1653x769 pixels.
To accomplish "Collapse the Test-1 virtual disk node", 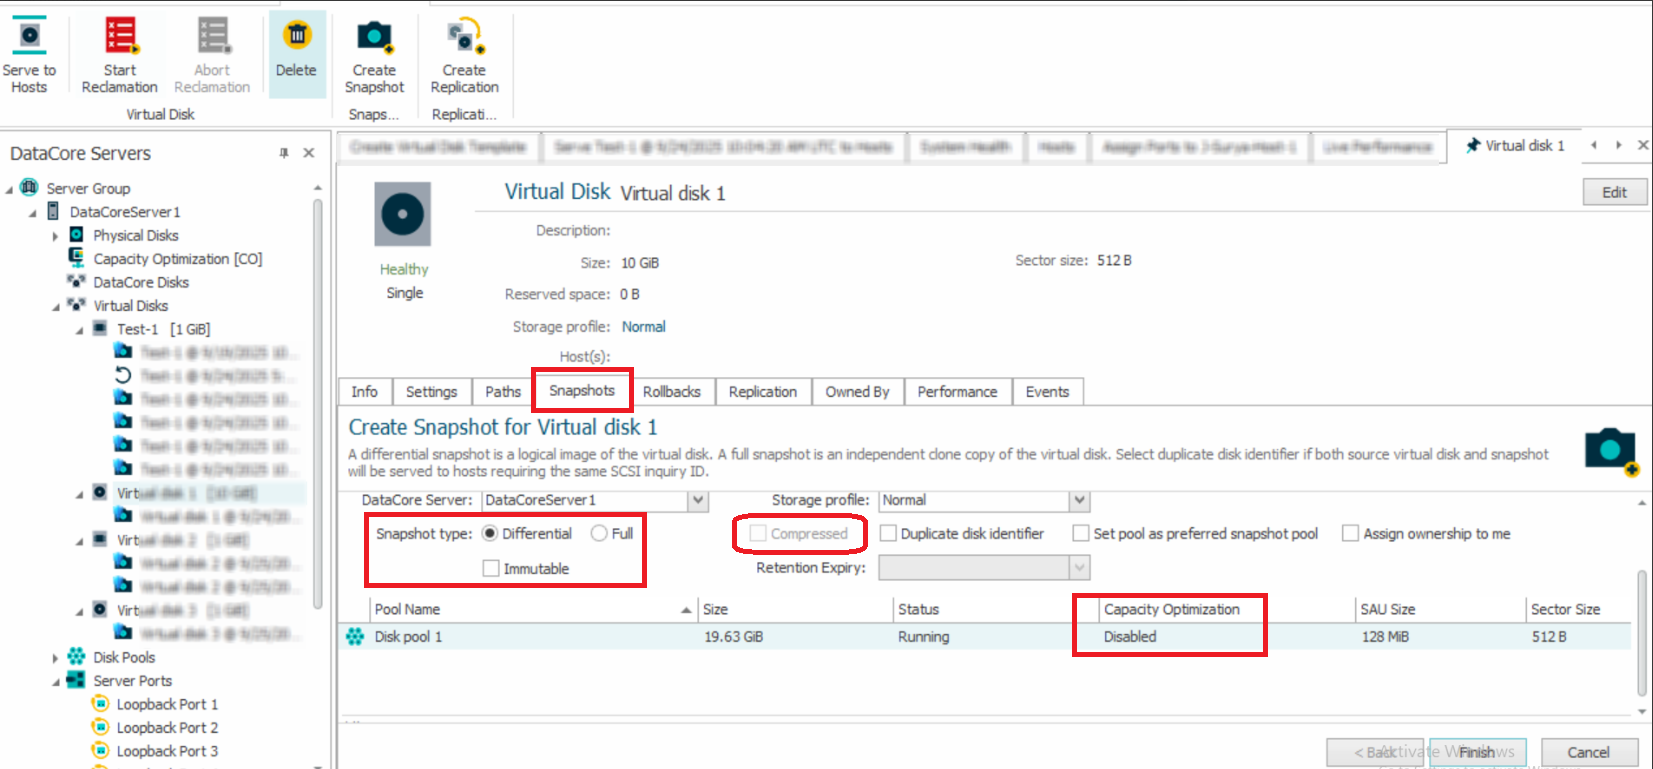I will click(80, 330).
